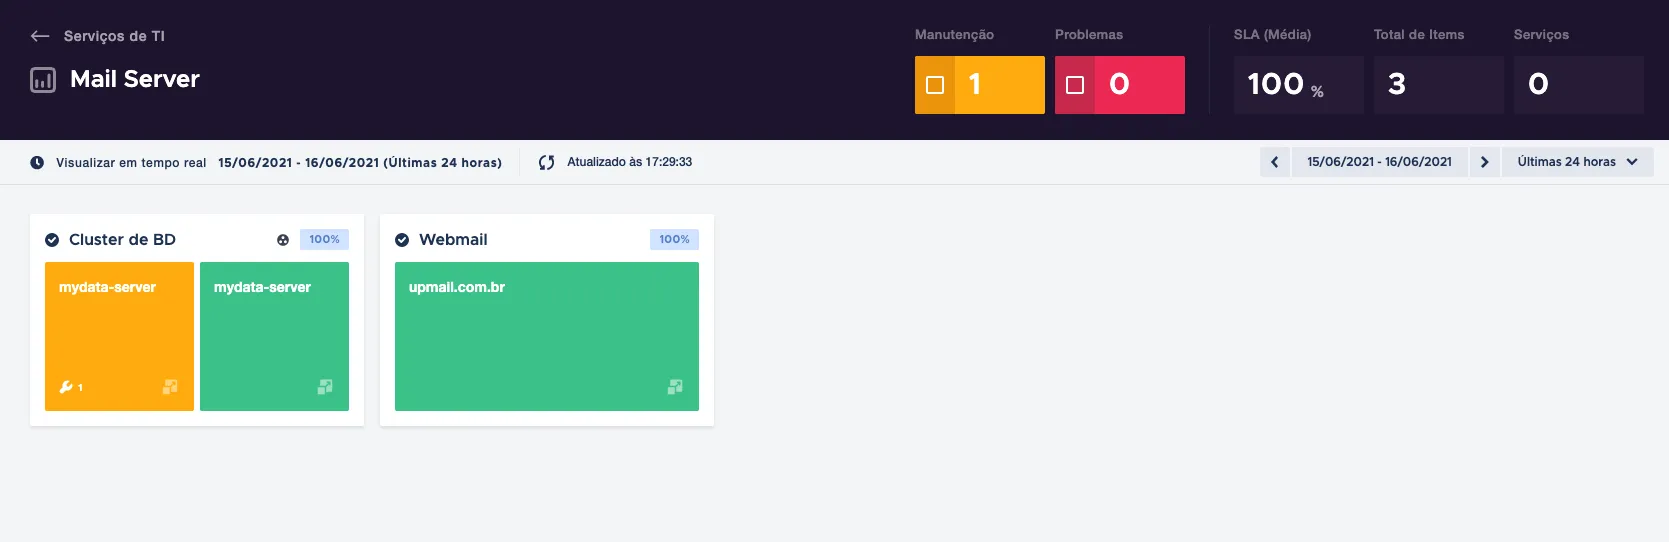Open the 15/06/2021 - 16/06/2021 date picker
1669x542 pixels.
(x=1379, y=162)
